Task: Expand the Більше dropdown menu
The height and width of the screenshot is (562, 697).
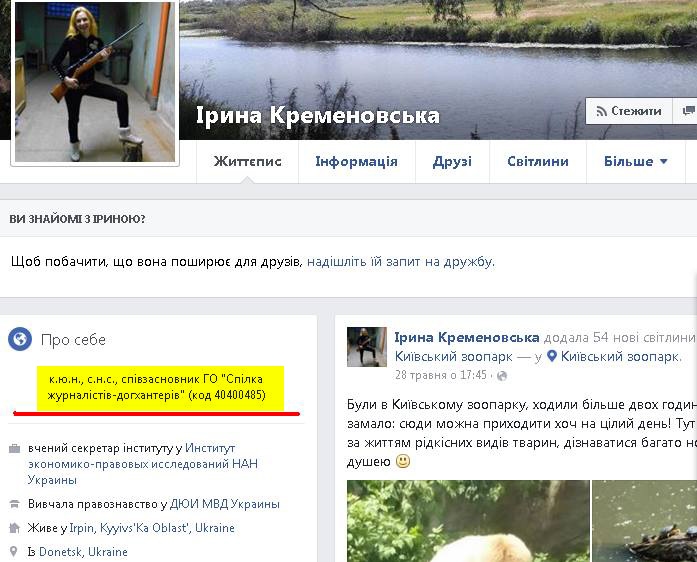Action: click(x=636, y=161)
